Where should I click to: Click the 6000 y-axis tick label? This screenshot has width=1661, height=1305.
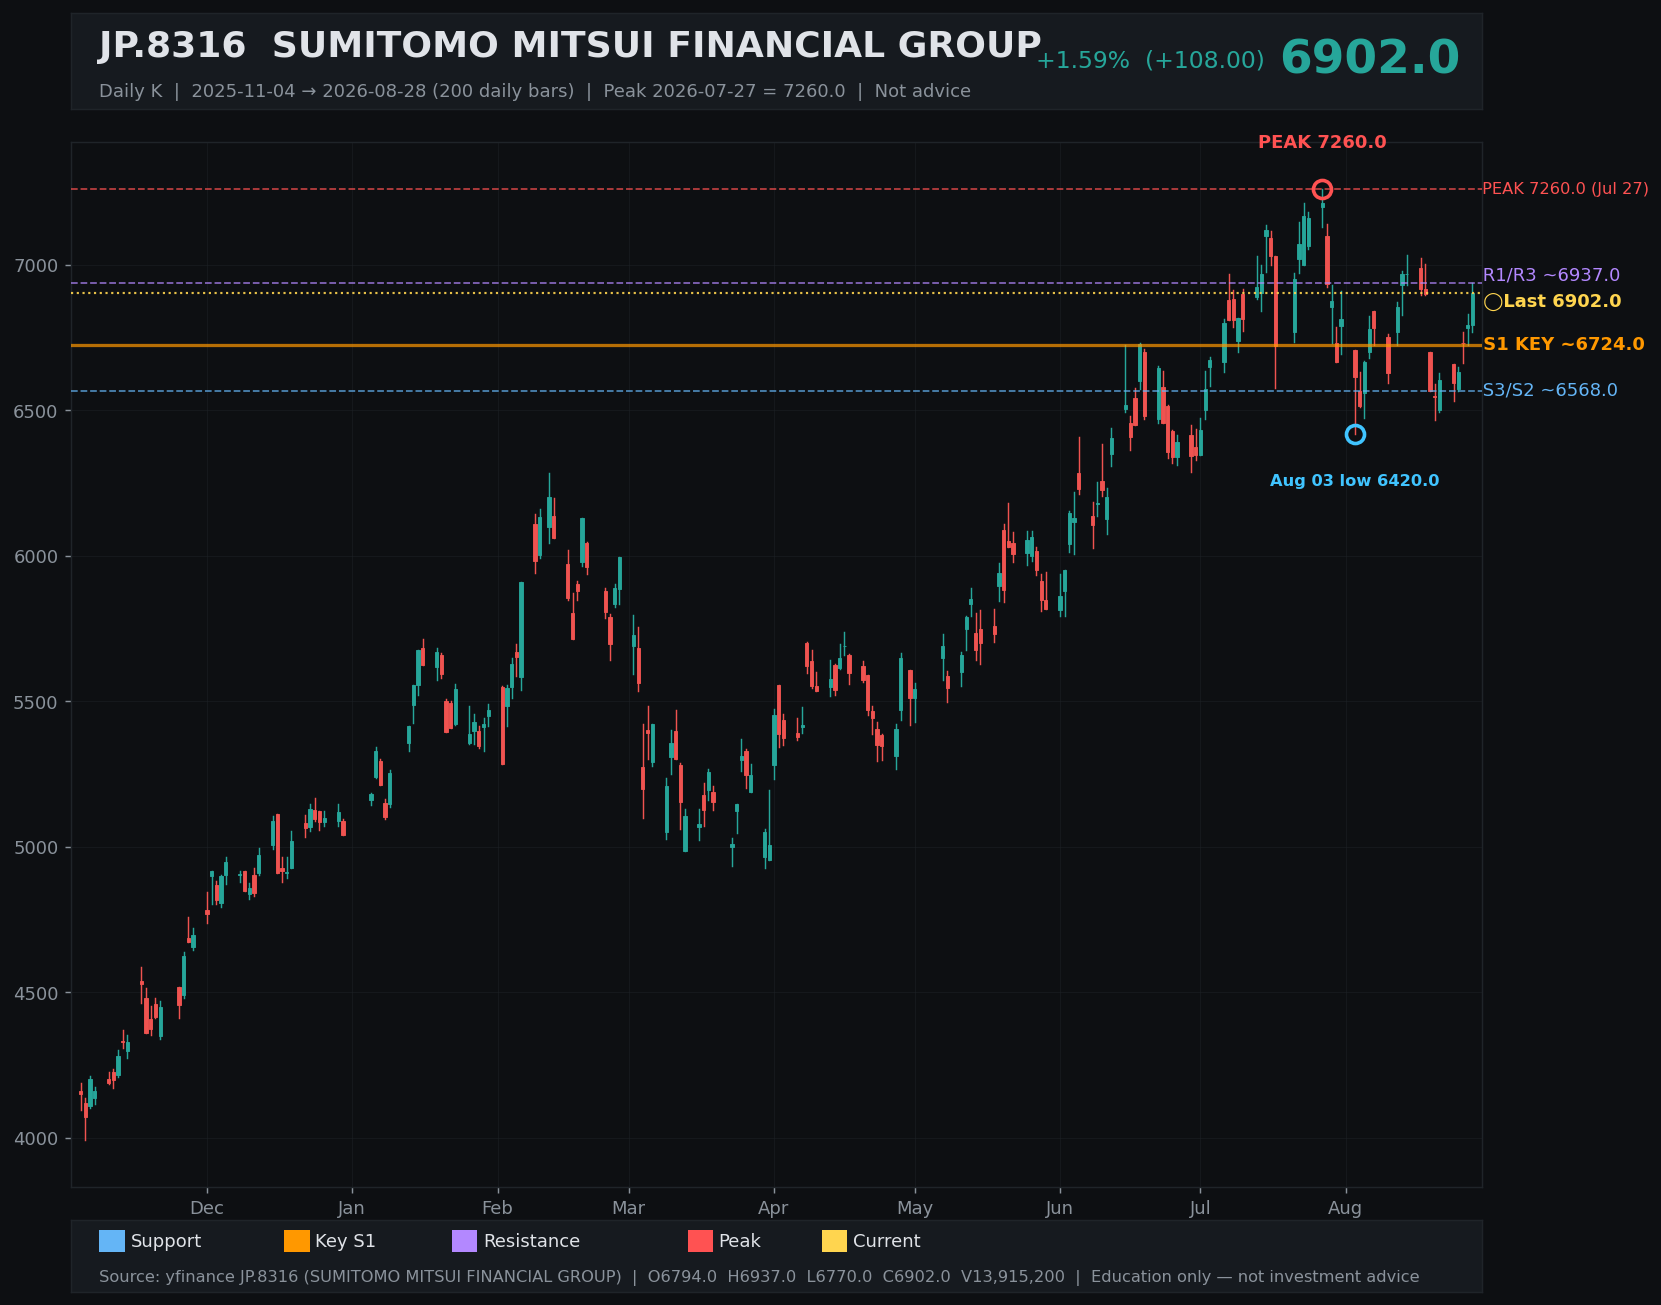(x=36, y=557)
